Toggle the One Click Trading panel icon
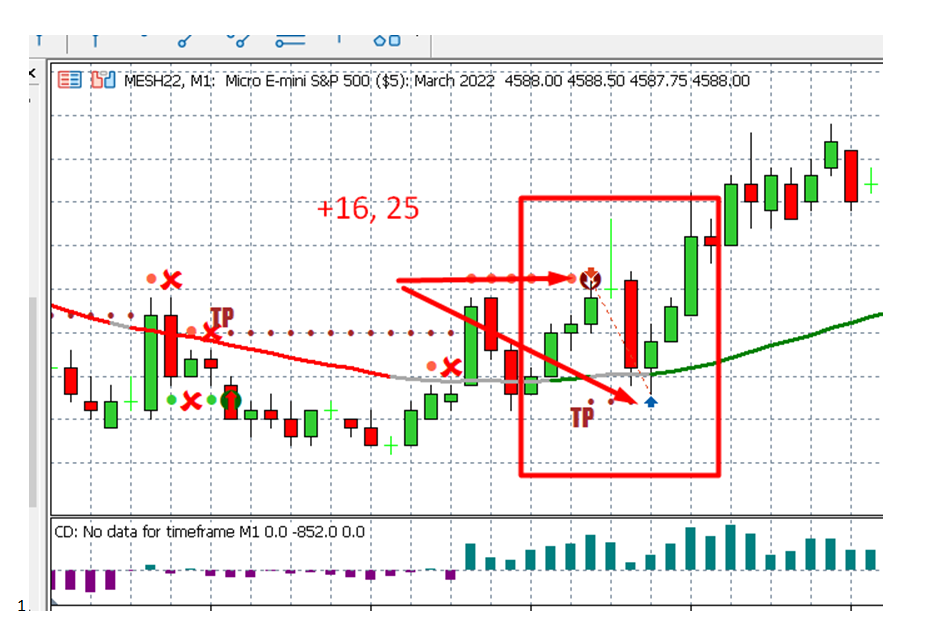 (x=103, y=79)
